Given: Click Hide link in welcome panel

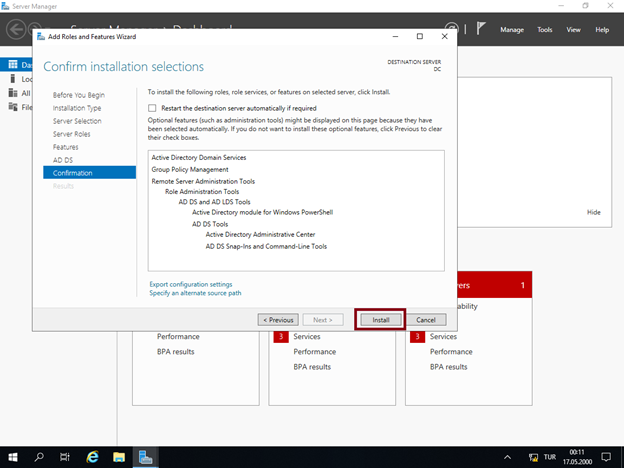Looking at the screenshot, I should point(593,212).
